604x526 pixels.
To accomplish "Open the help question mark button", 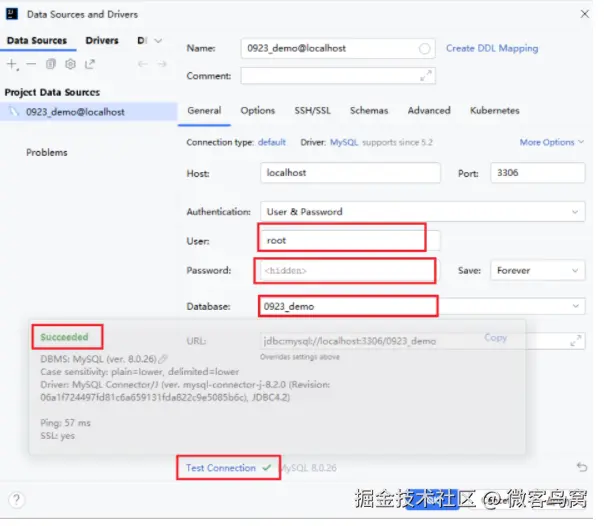I will click(16, 500).
